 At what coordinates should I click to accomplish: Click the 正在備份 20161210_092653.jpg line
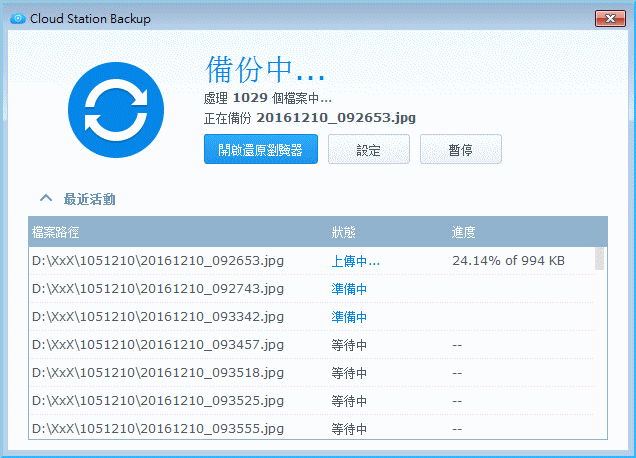coord(310,118)
